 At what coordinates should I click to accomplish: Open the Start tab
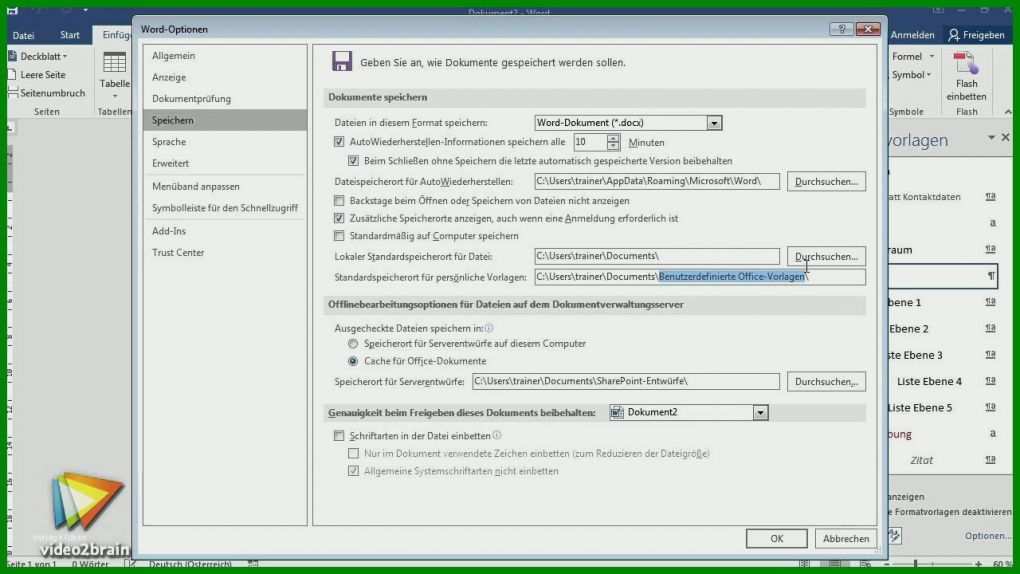click(x=70, y=35)
